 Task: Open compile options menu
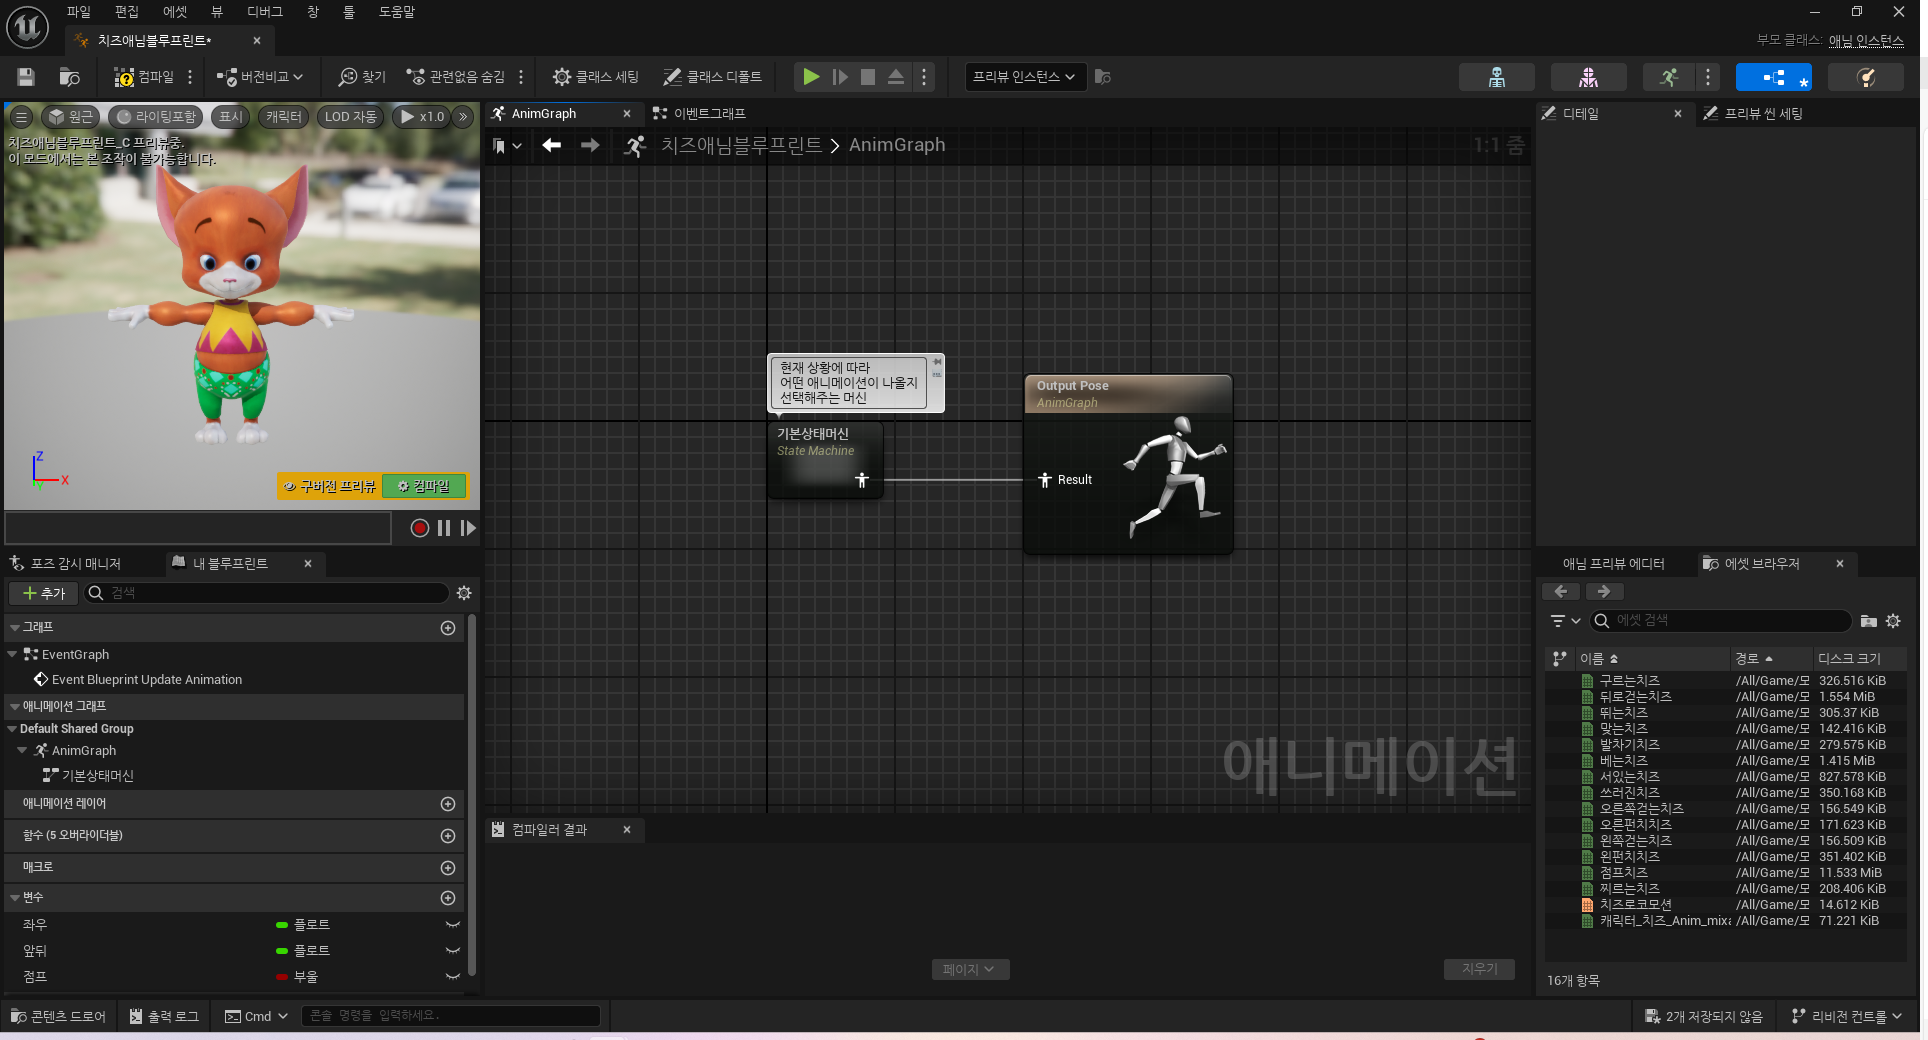(190, 77)
